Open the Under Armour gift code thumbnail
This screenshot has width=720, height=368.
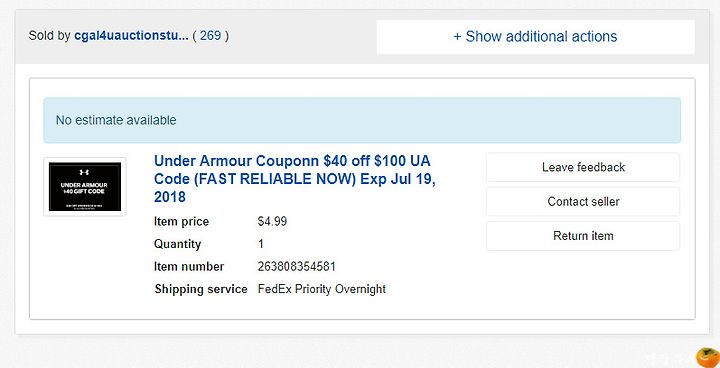coord(85,187)
